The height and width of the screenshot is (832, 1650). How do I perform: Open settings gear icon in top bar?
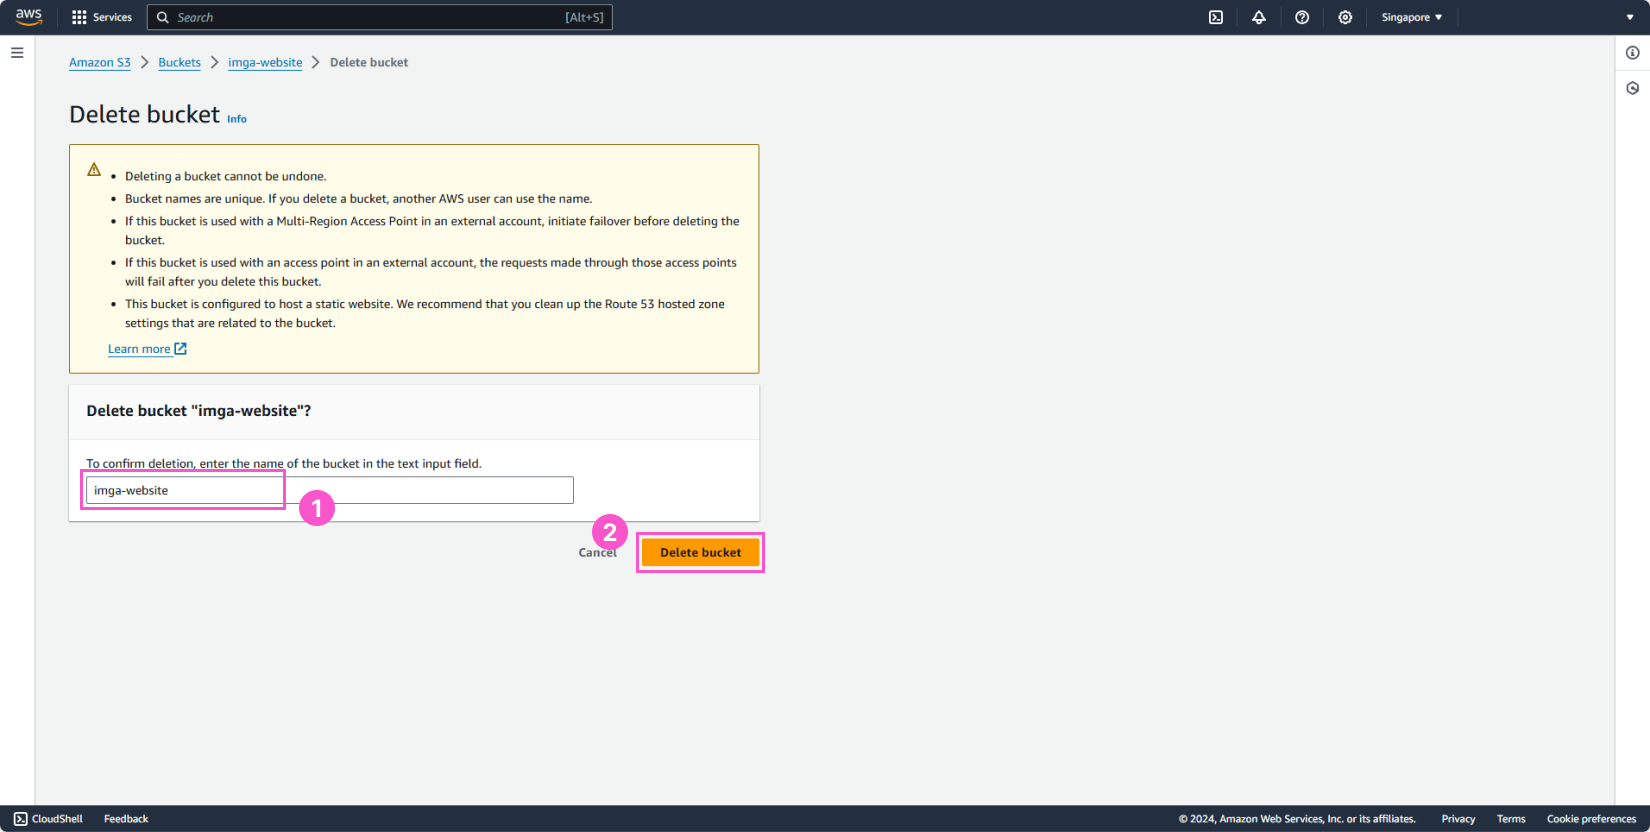coord(1345,17)
